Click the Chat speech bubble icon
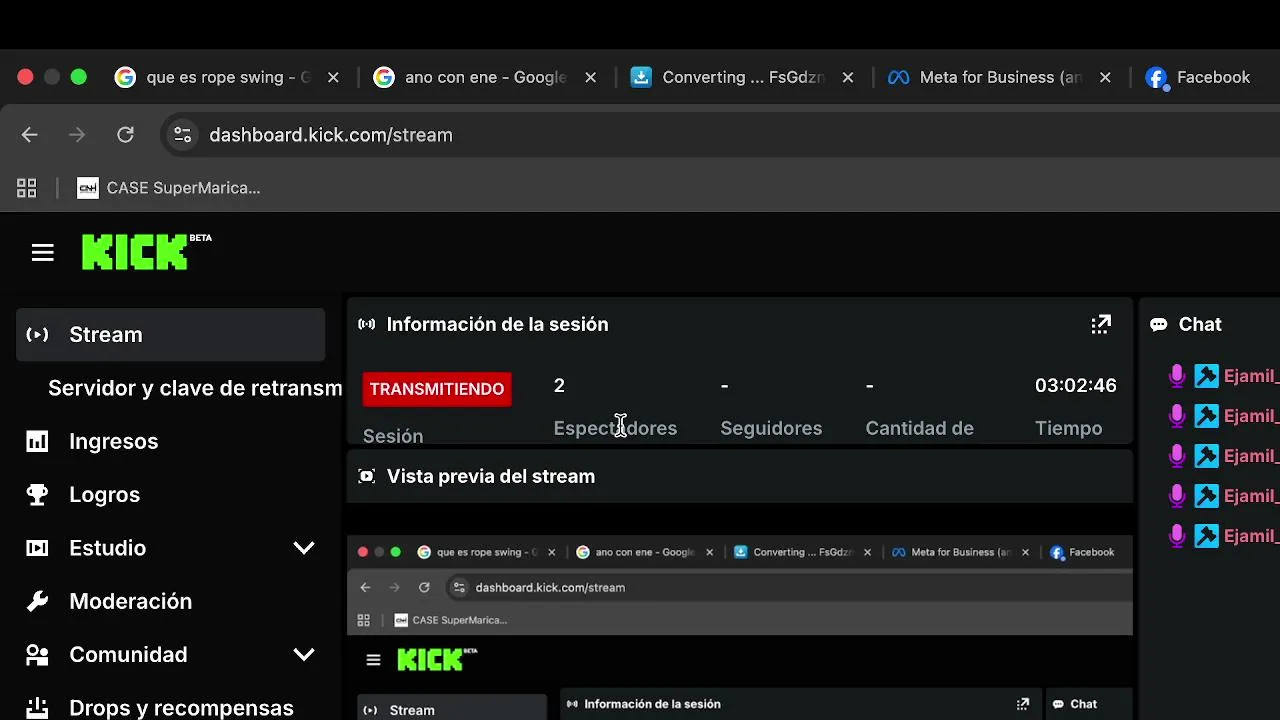 click(x=1158, y=325)
